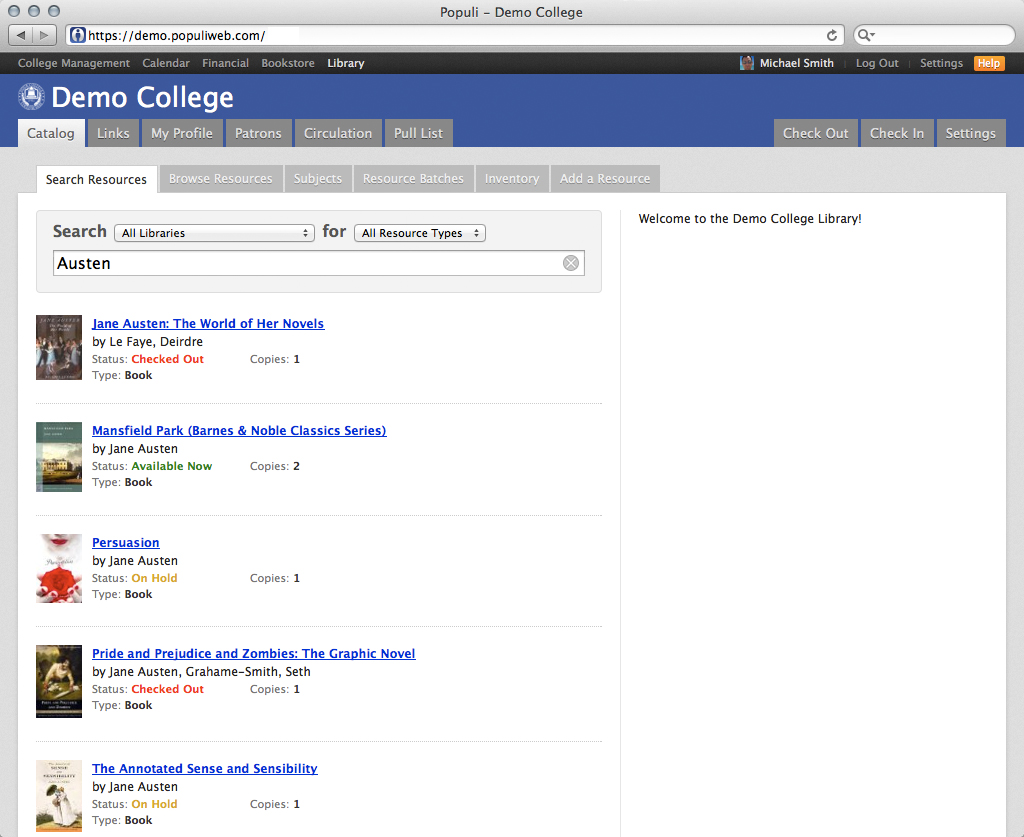1024x837 pixels.
Task: Switch to the Catalog tab
Action: click(x=51, y=133)
